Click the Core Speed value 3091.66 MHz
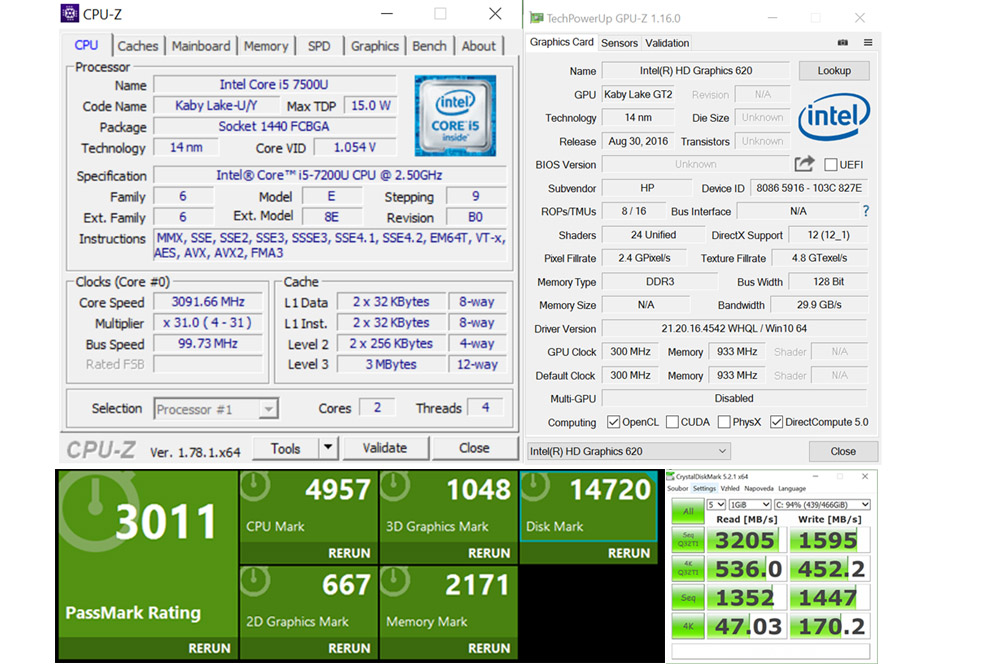Viewport: 1000px width, 664px height. coord(208,302)
